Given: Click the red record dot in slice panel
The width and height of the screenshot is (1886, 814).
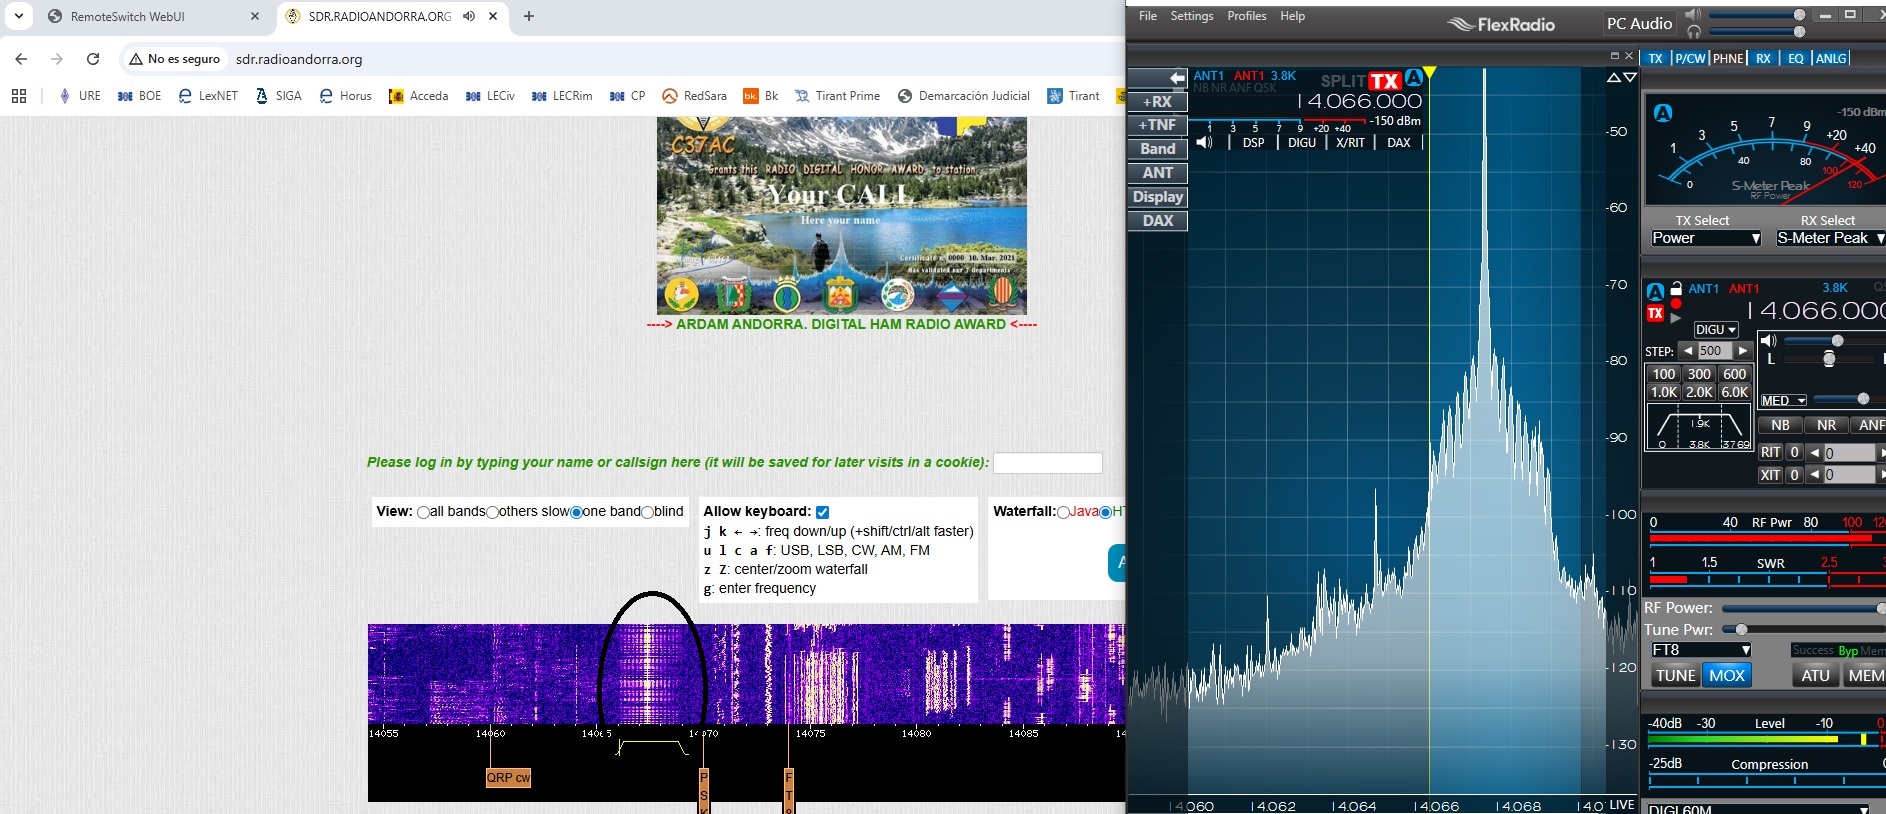Looking at the screenshot, I should pyautogui.click(x=1676, y=304).
